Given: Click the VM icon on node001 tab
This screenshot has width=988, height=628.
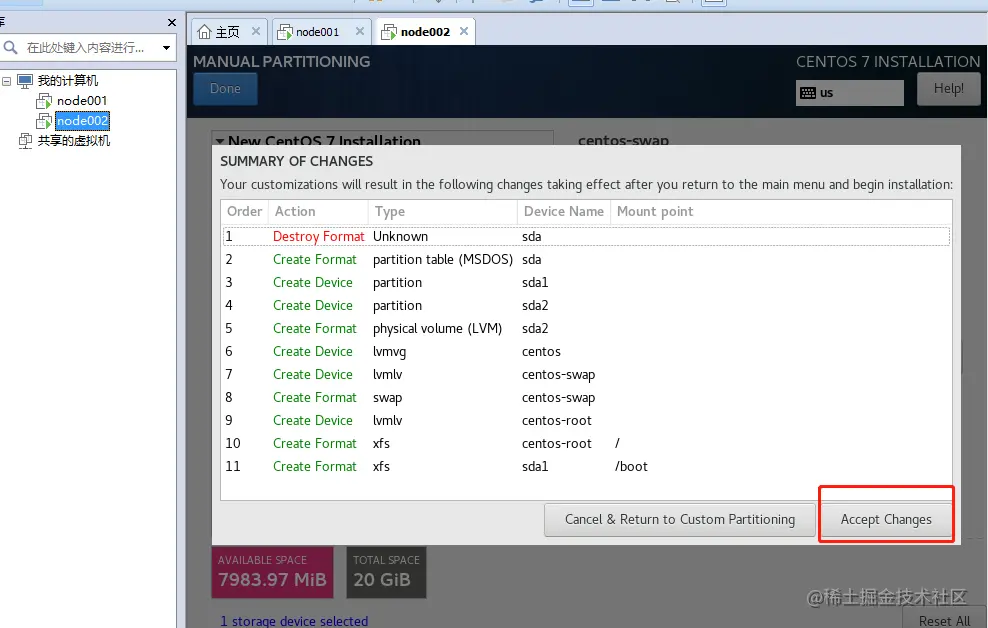Looking at the screenshot, I should (285, 31).
